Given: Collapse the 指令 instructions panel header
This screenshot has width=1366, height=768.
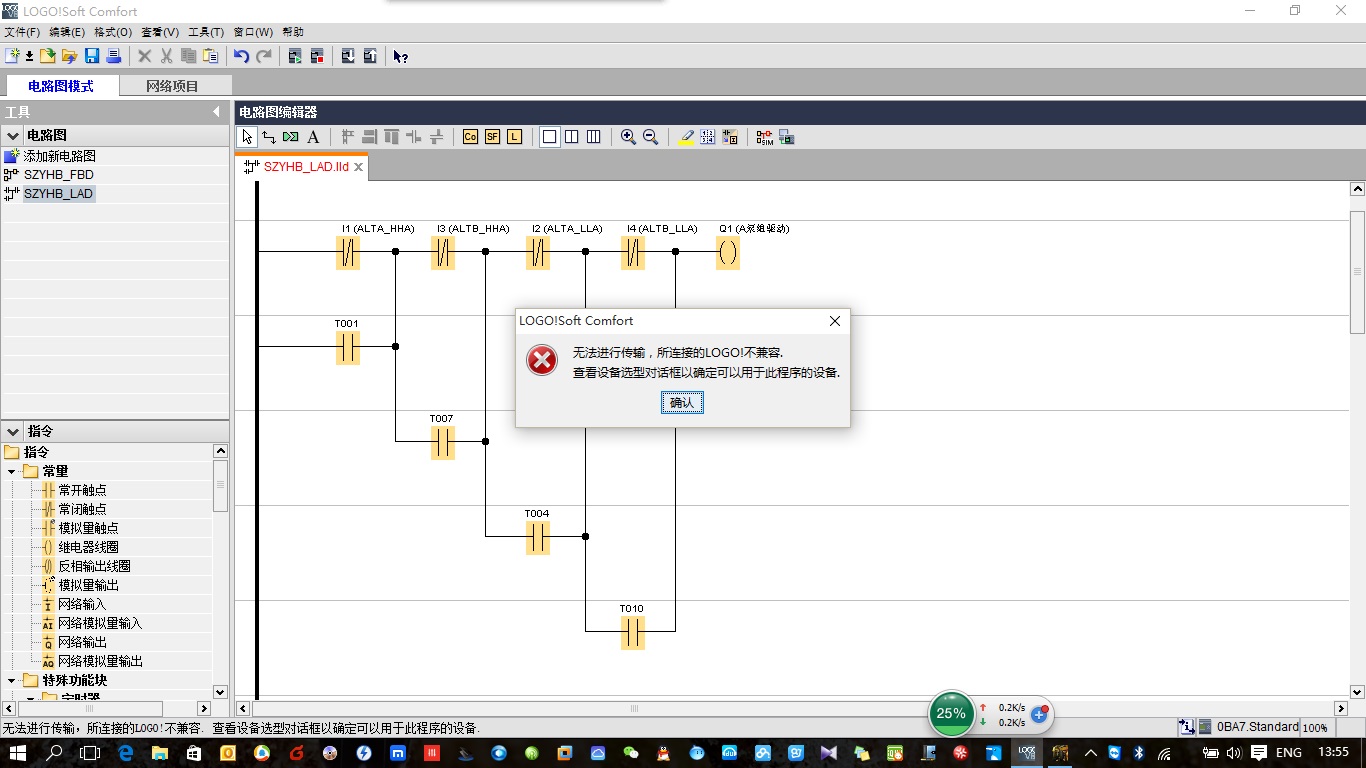Looking at the screenshot, I should click(x=12, y=431).
